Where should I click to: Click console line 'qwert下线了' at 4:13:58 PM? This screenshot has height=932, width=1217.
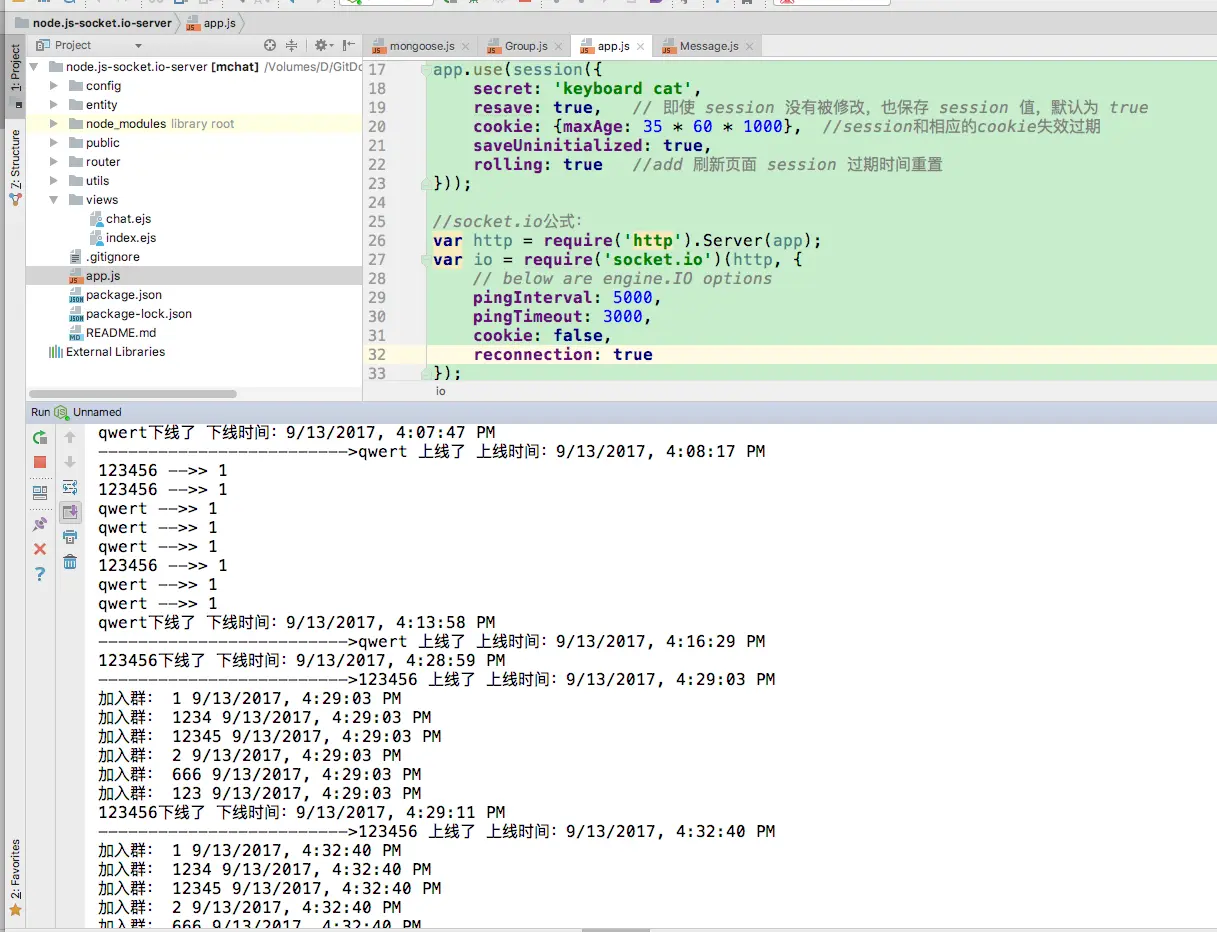[296, 622]
